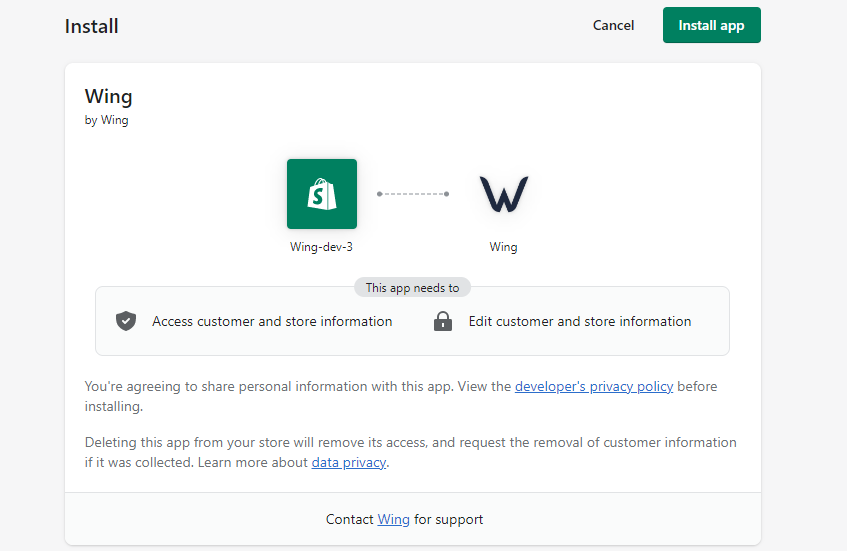The width and height of the screenshot is (847, 551).
Task: Click the 'by Wing' developer text
Action: tap(106, 120)
